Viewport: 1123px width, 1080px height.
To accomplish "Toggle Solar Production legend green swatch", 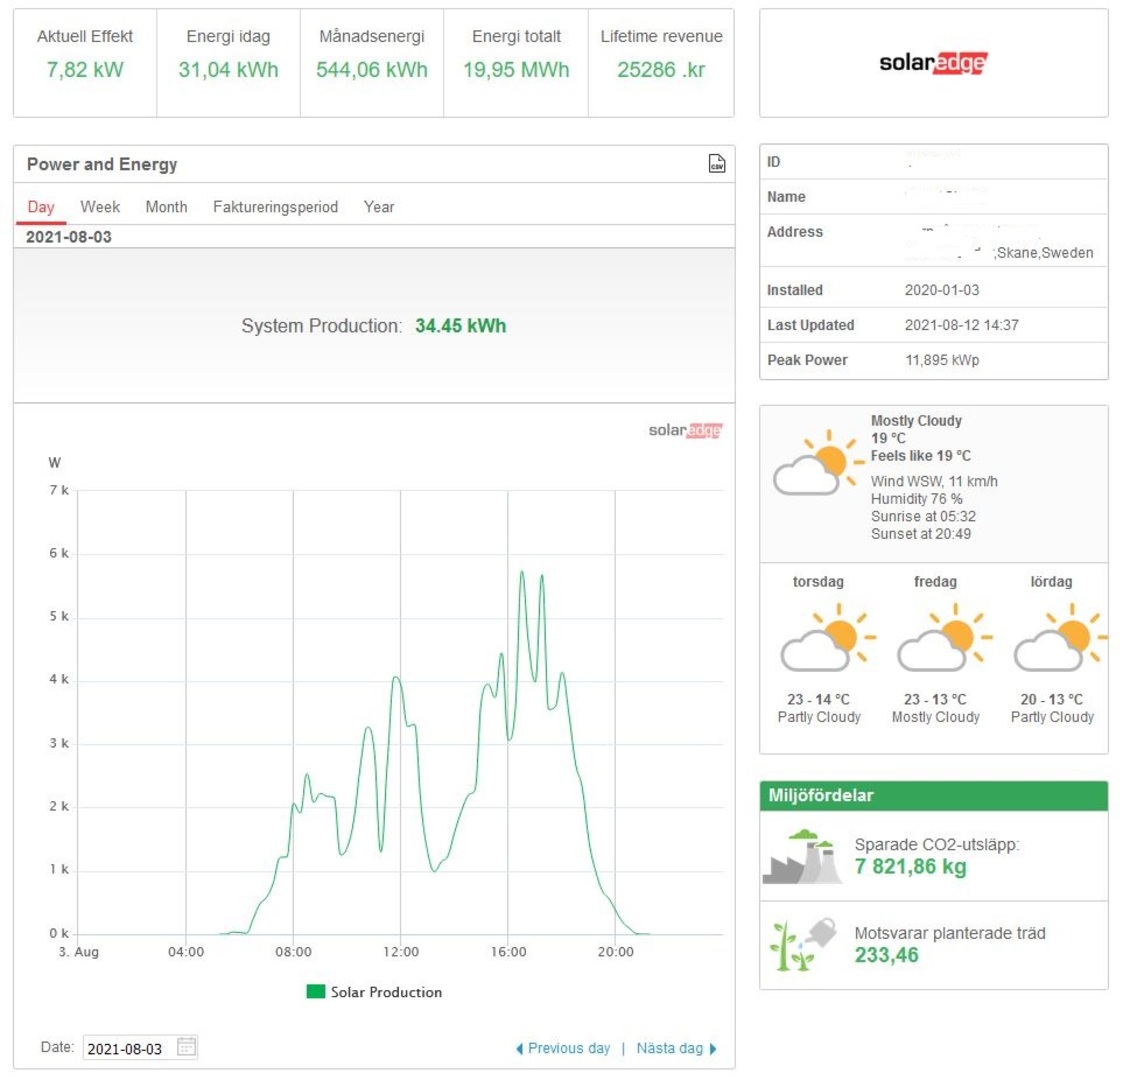I will pos(316,992).
